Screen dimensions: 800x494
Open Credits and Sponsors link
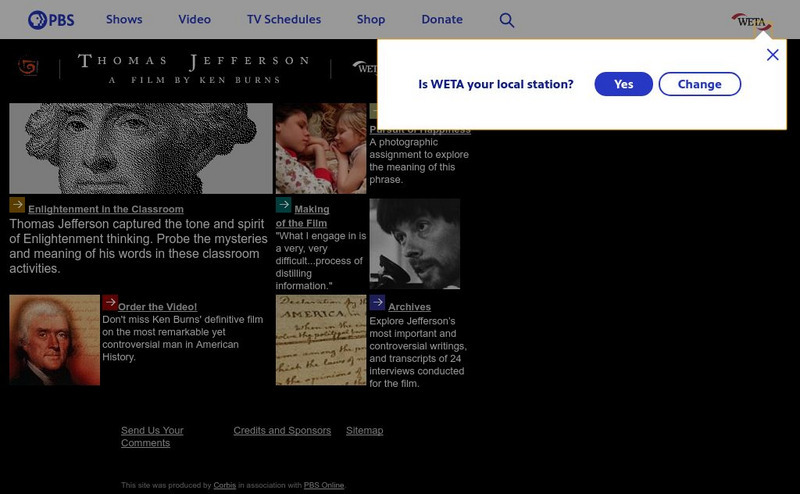282,430
